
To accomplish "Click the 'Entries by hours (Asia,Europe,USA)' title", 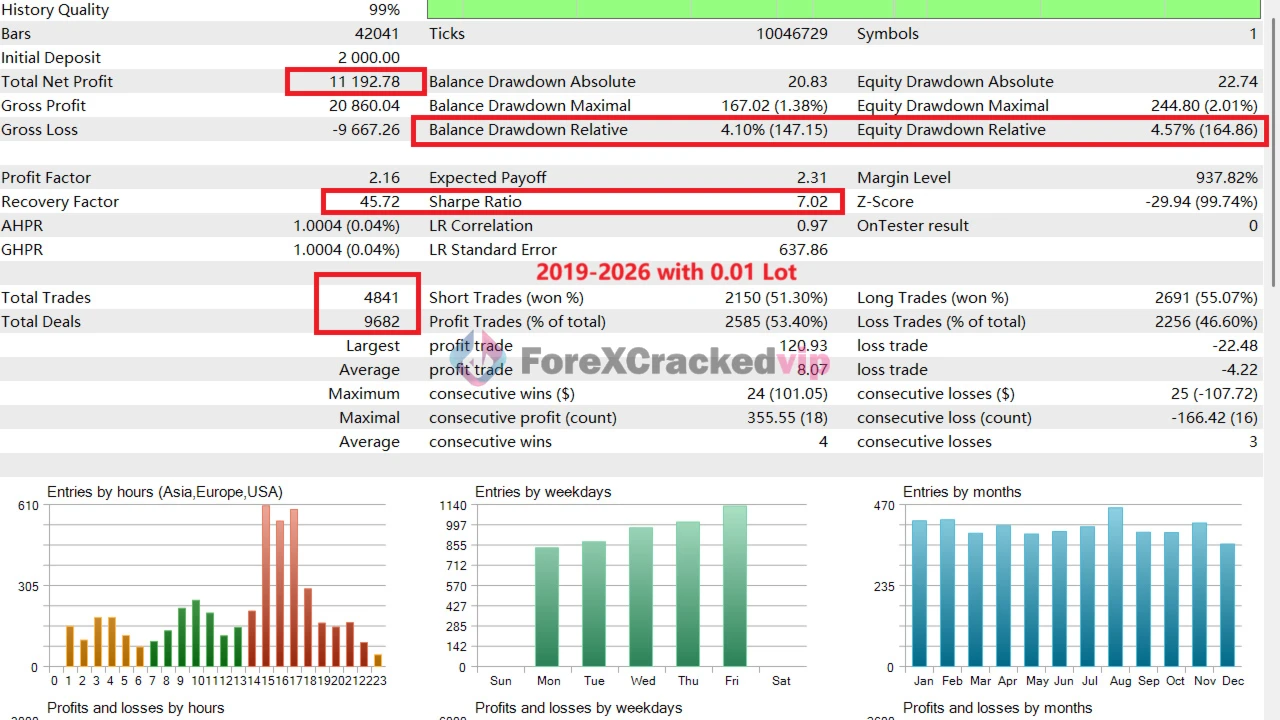I will coord(165,492).
